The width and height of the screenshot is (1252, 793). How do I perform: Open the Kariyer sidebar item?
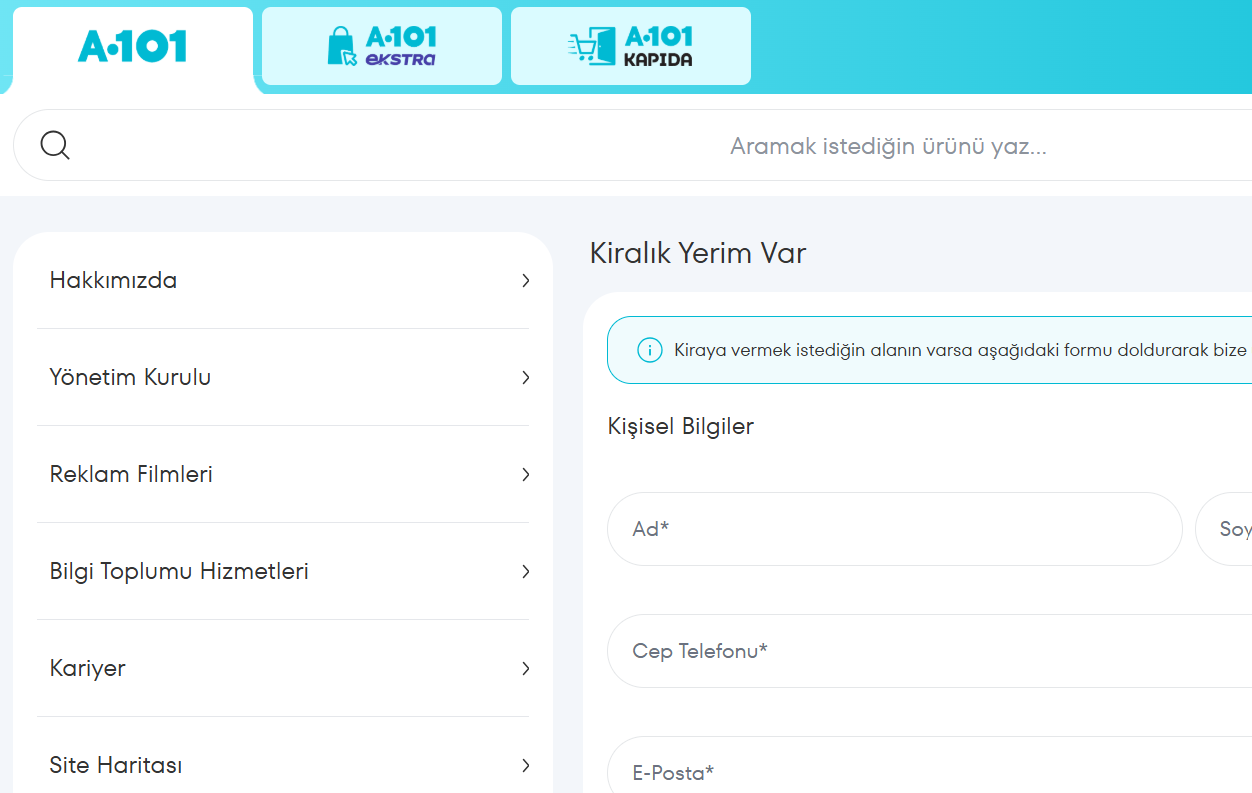click(283, 668)
